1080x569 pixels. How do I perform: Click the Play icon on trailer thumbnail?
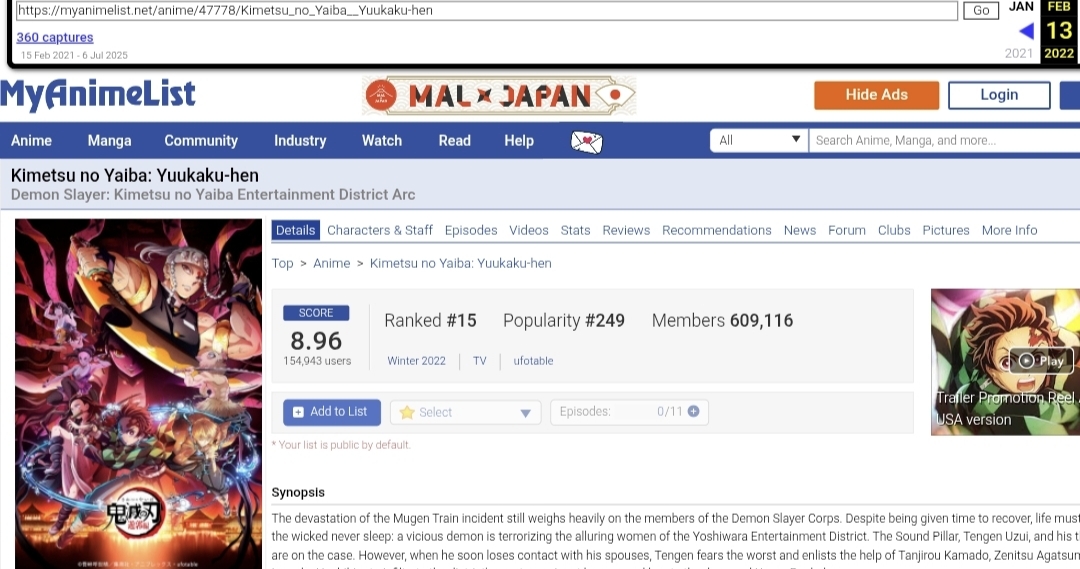(1041, 361)
